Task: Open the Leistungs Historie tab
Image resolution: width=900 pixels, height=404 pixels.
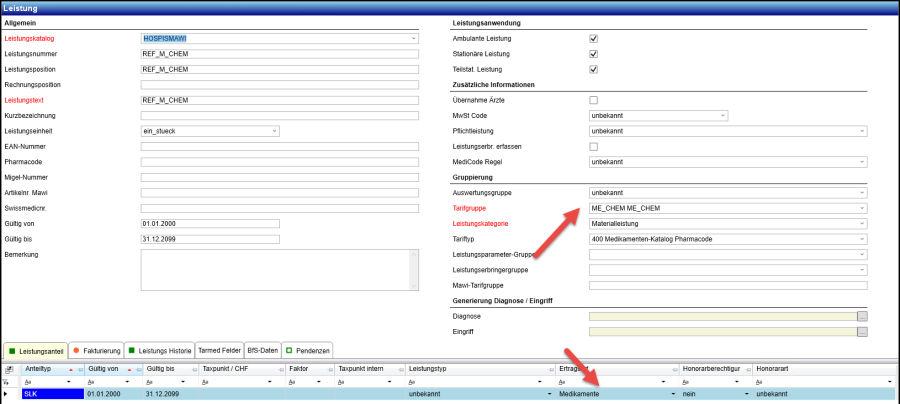Action: click(158, 350)
